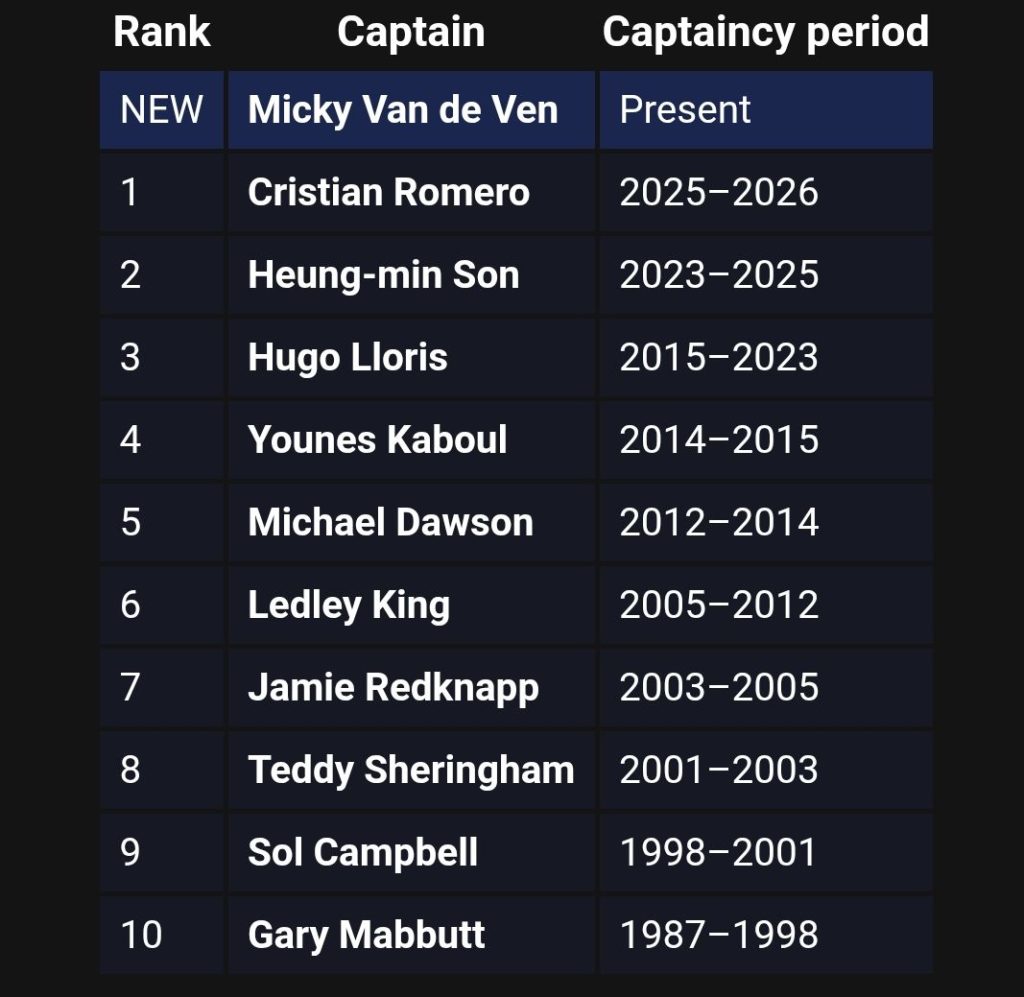This screenshot has width=1024, height=997.
Task: Click on Hugo Lloris
Action: coord(347,357)
